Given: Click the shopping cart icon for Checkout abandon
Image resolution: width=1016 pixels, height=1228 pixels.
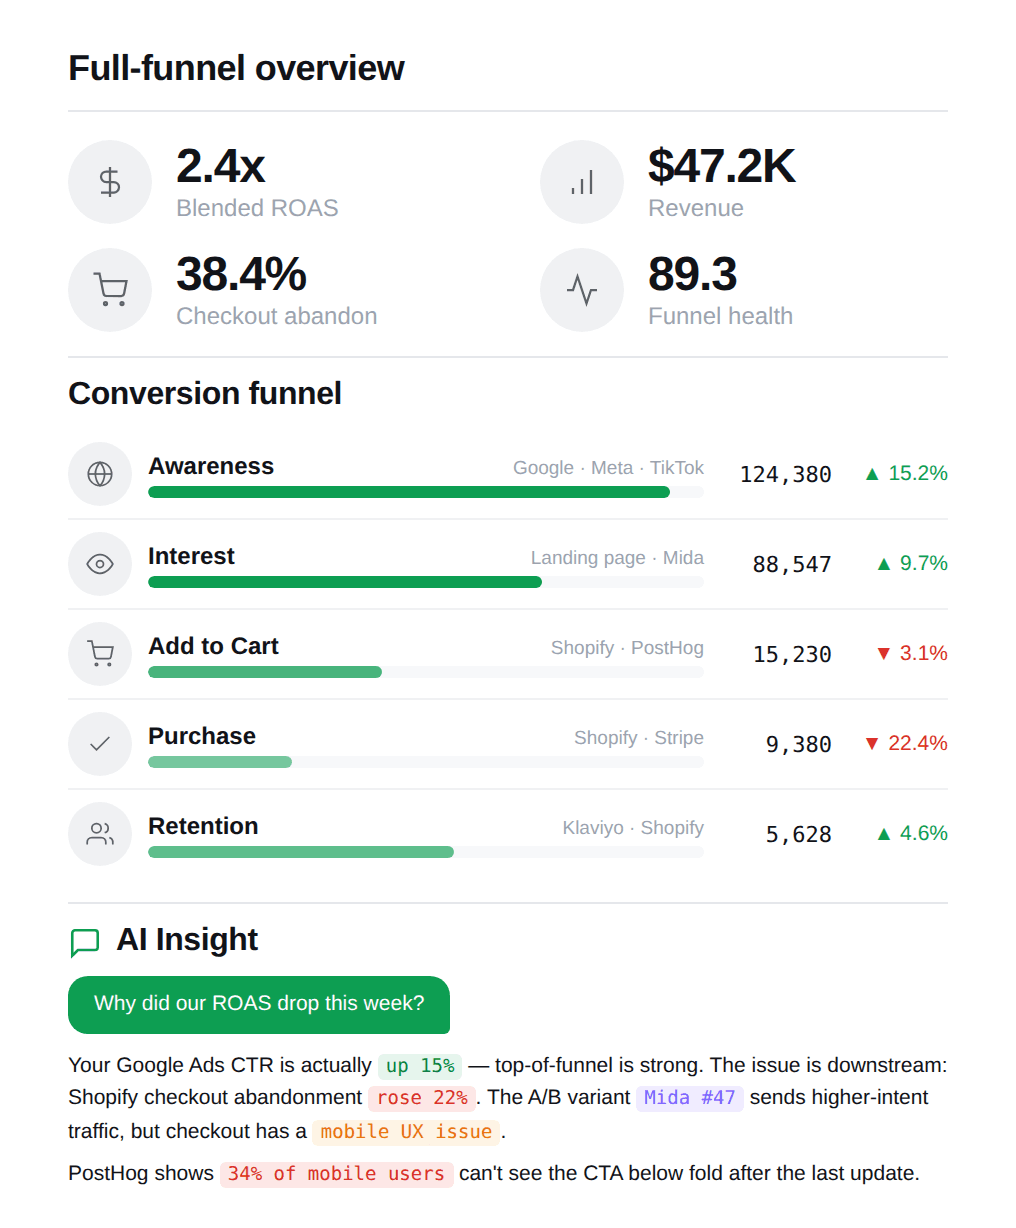Looking at the screenshot, I should [x=110, y=290].
